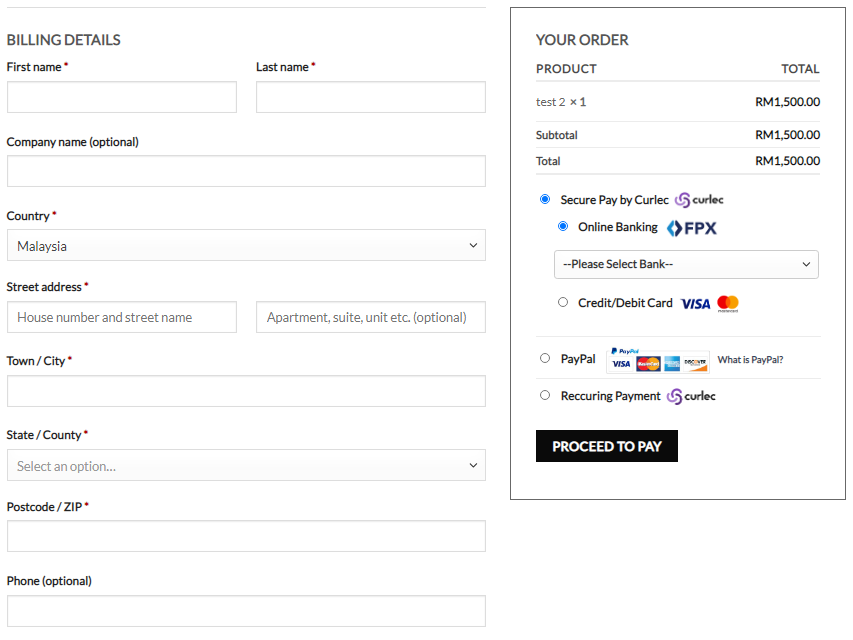Click the Company name input field
Viewport: 853px width, 640px height.
tap(246, 171)
